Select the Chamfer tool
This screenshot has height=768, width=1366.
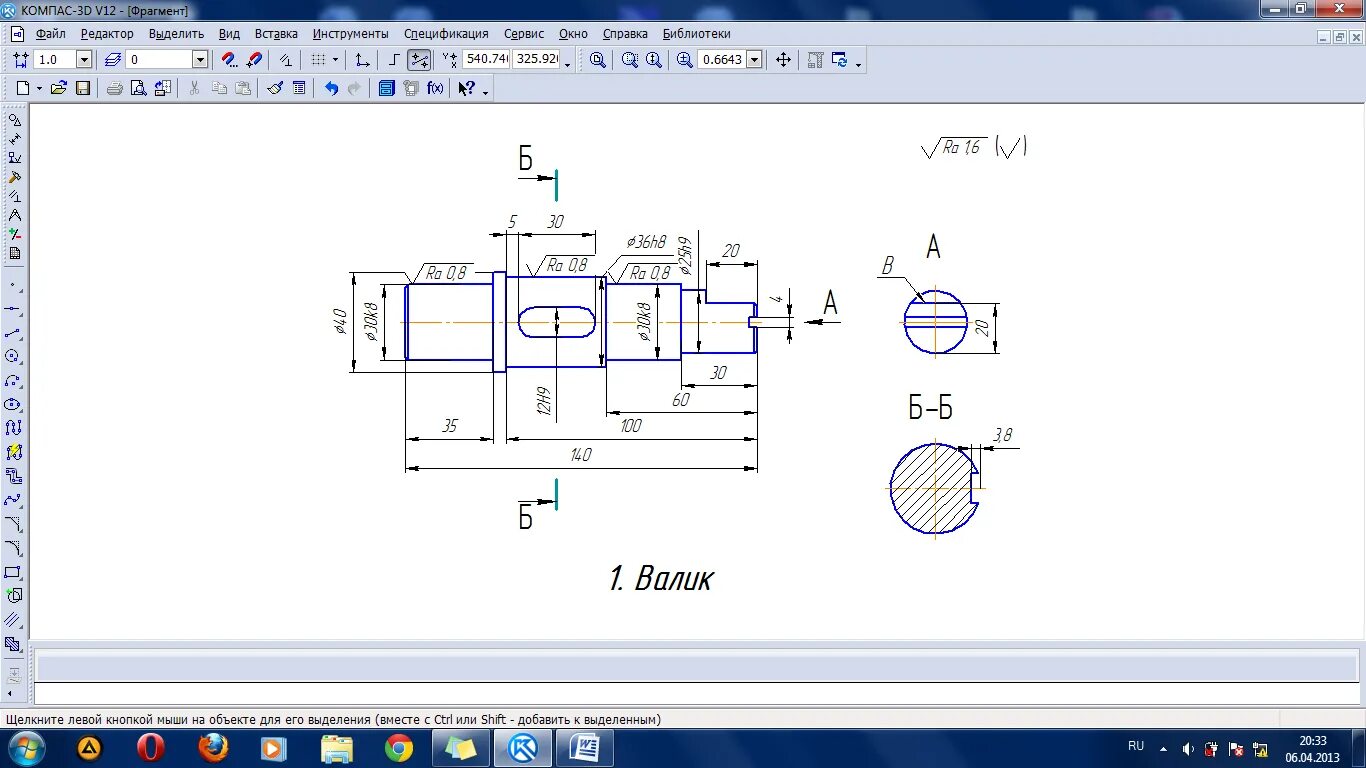tap(13, 523)
